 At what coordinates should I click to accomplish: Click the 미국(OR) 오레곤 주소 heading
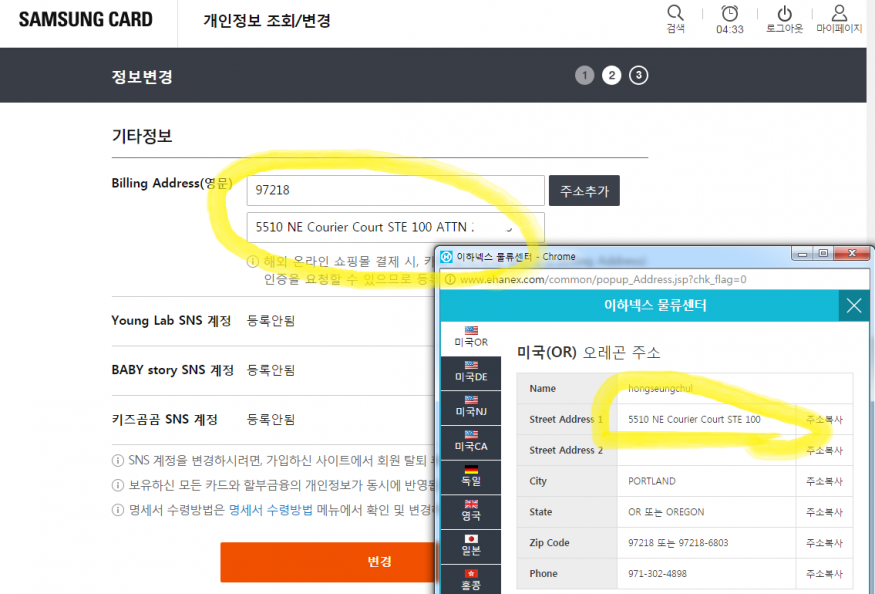pos(589,352)
